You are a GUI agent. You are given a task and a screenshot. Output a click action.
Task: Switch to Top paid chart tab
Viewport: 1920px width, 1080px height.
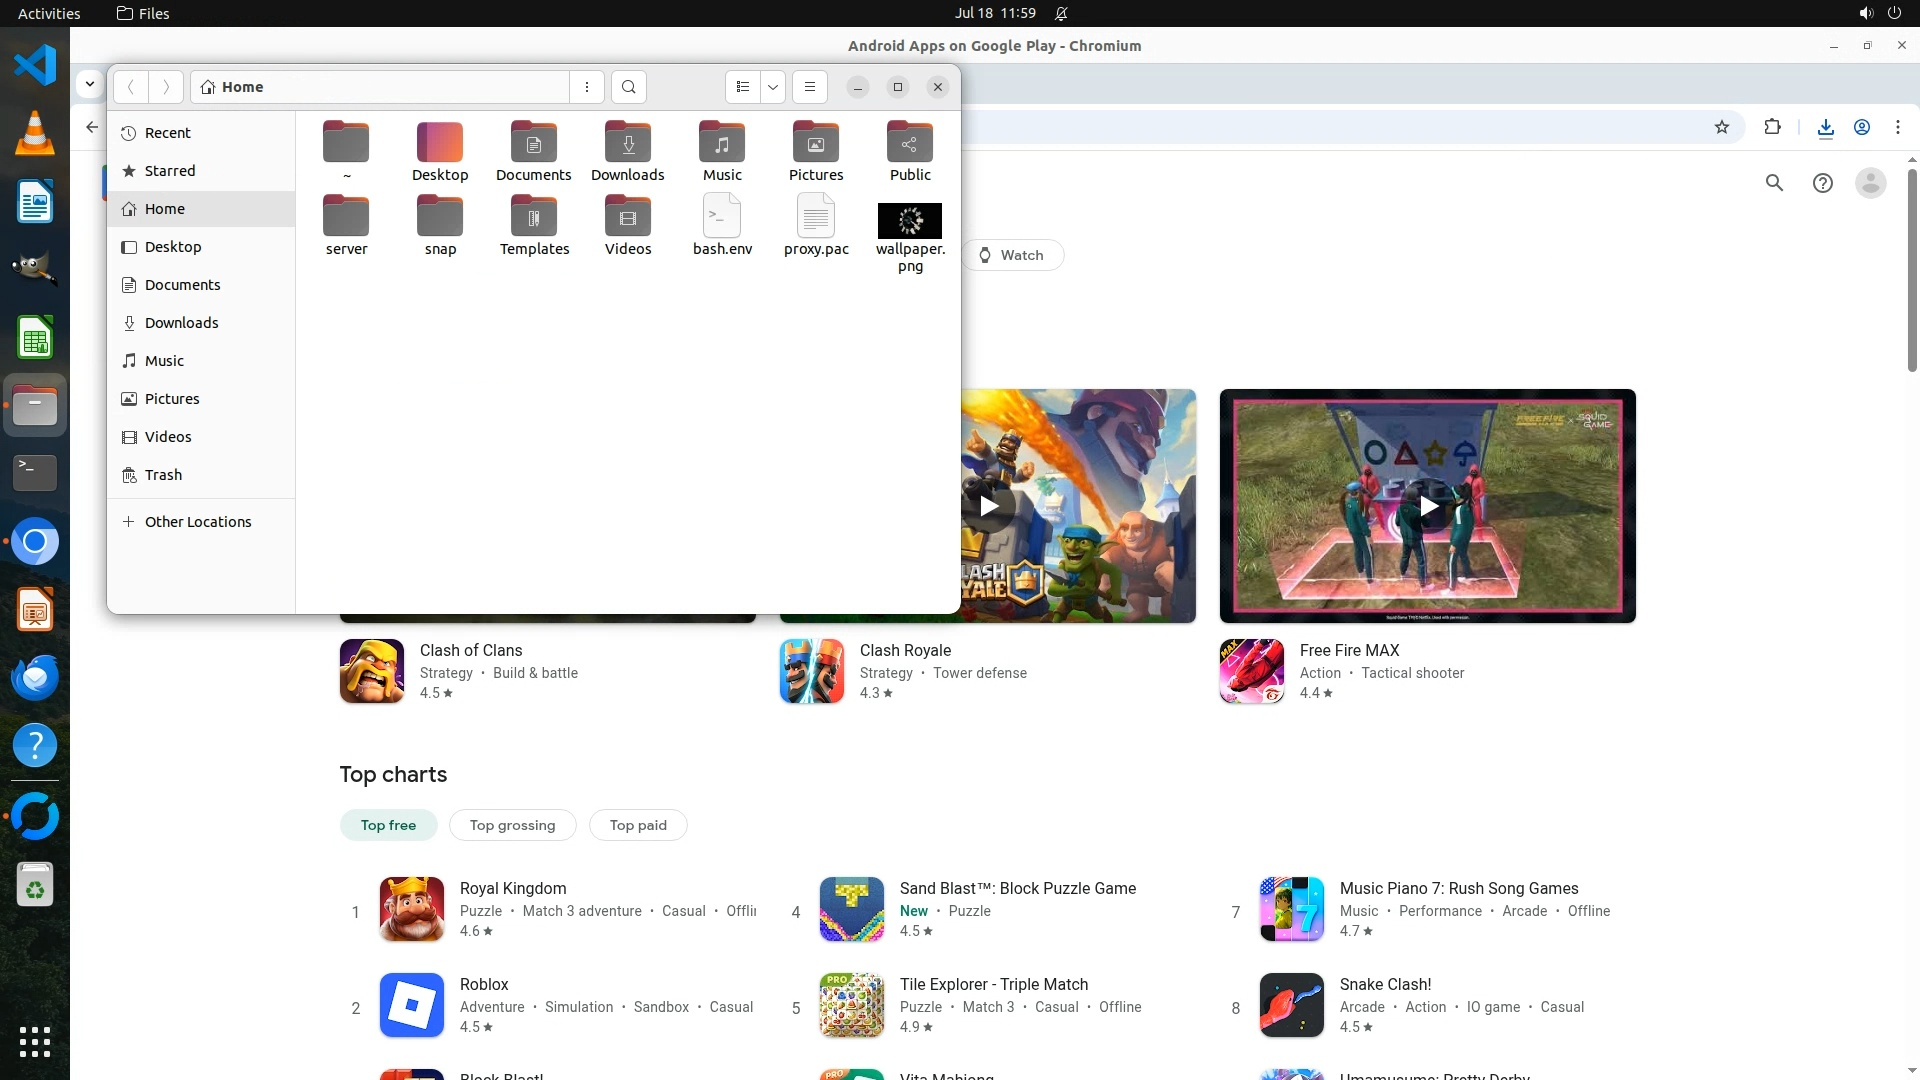click(x=638, y=825)
